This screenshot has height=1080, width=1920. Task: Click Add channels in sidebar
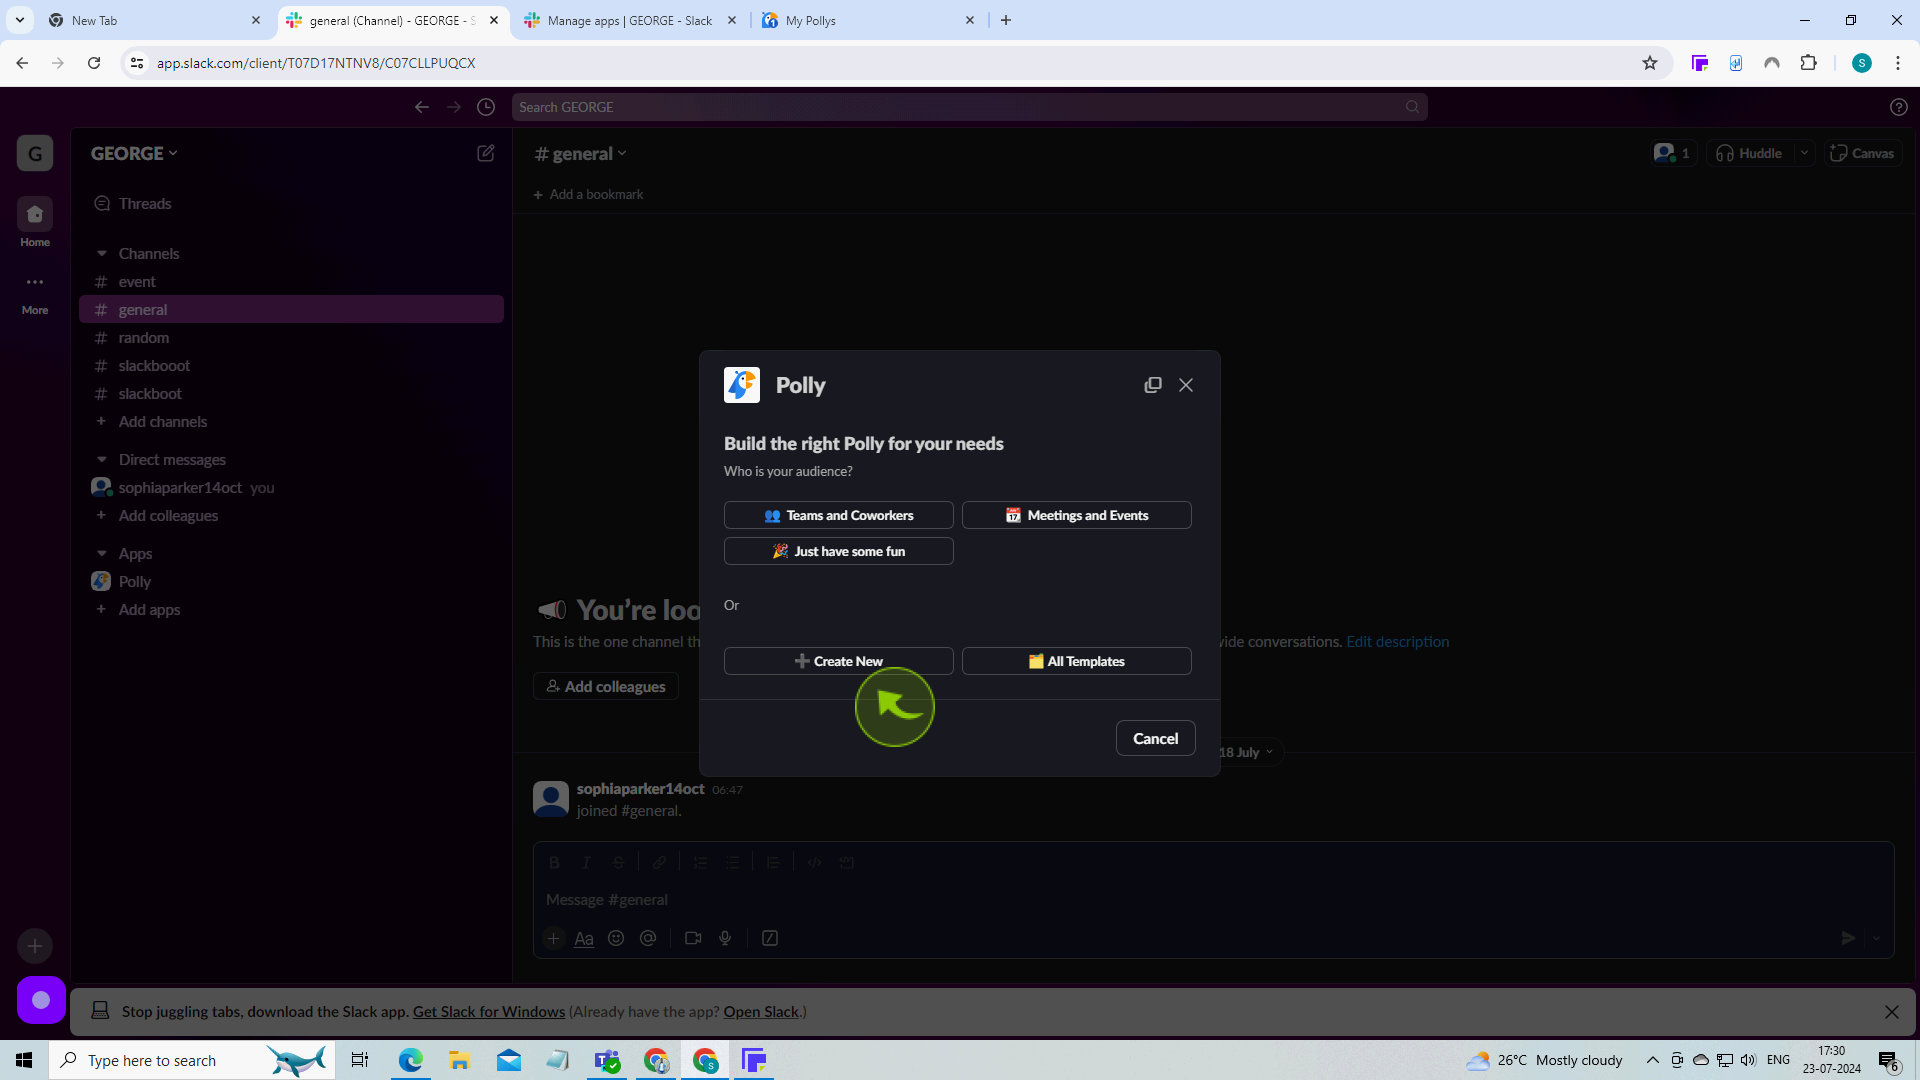291,421
